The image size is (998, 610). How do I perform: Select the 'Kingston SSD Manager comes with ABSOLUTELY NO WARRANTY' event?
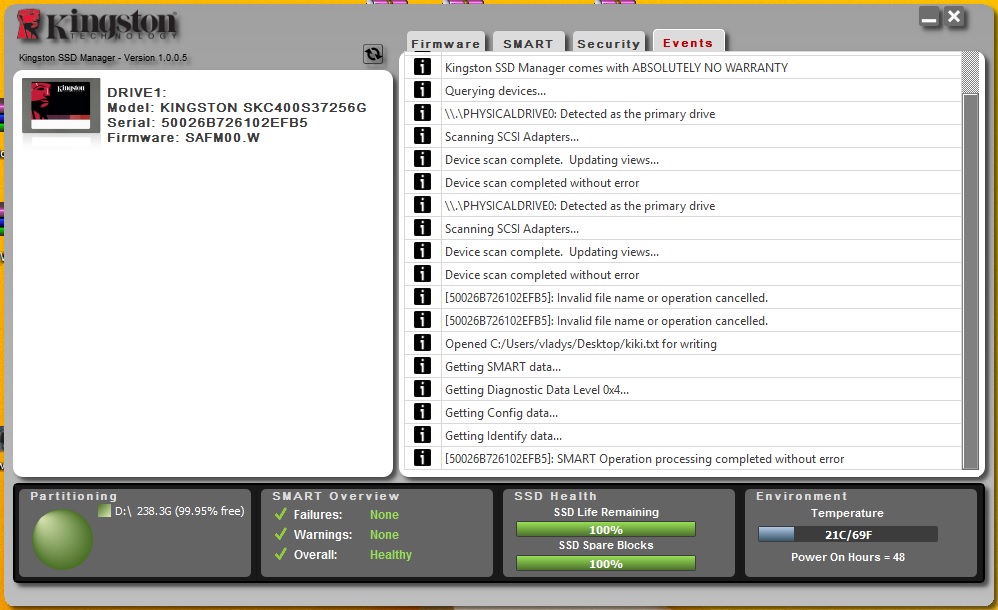(x=683, y=67)
